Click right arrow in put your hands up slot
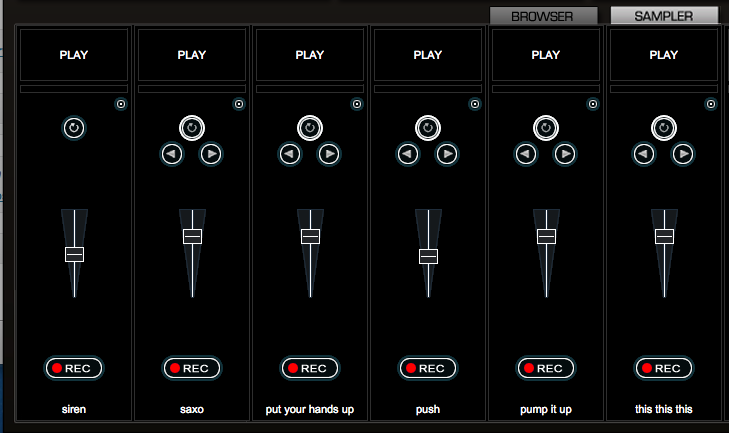This screenshot has width=729, height=433. pyautogui.click(x=329, y=154)
